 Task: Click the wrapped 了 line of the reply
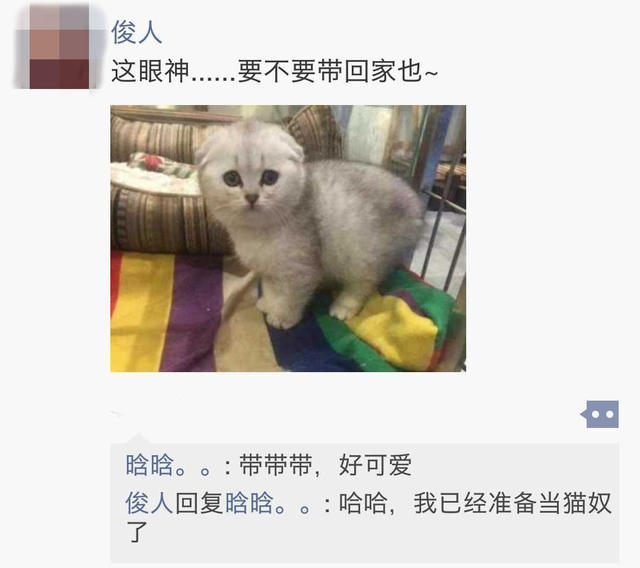[x=137, y=532]
